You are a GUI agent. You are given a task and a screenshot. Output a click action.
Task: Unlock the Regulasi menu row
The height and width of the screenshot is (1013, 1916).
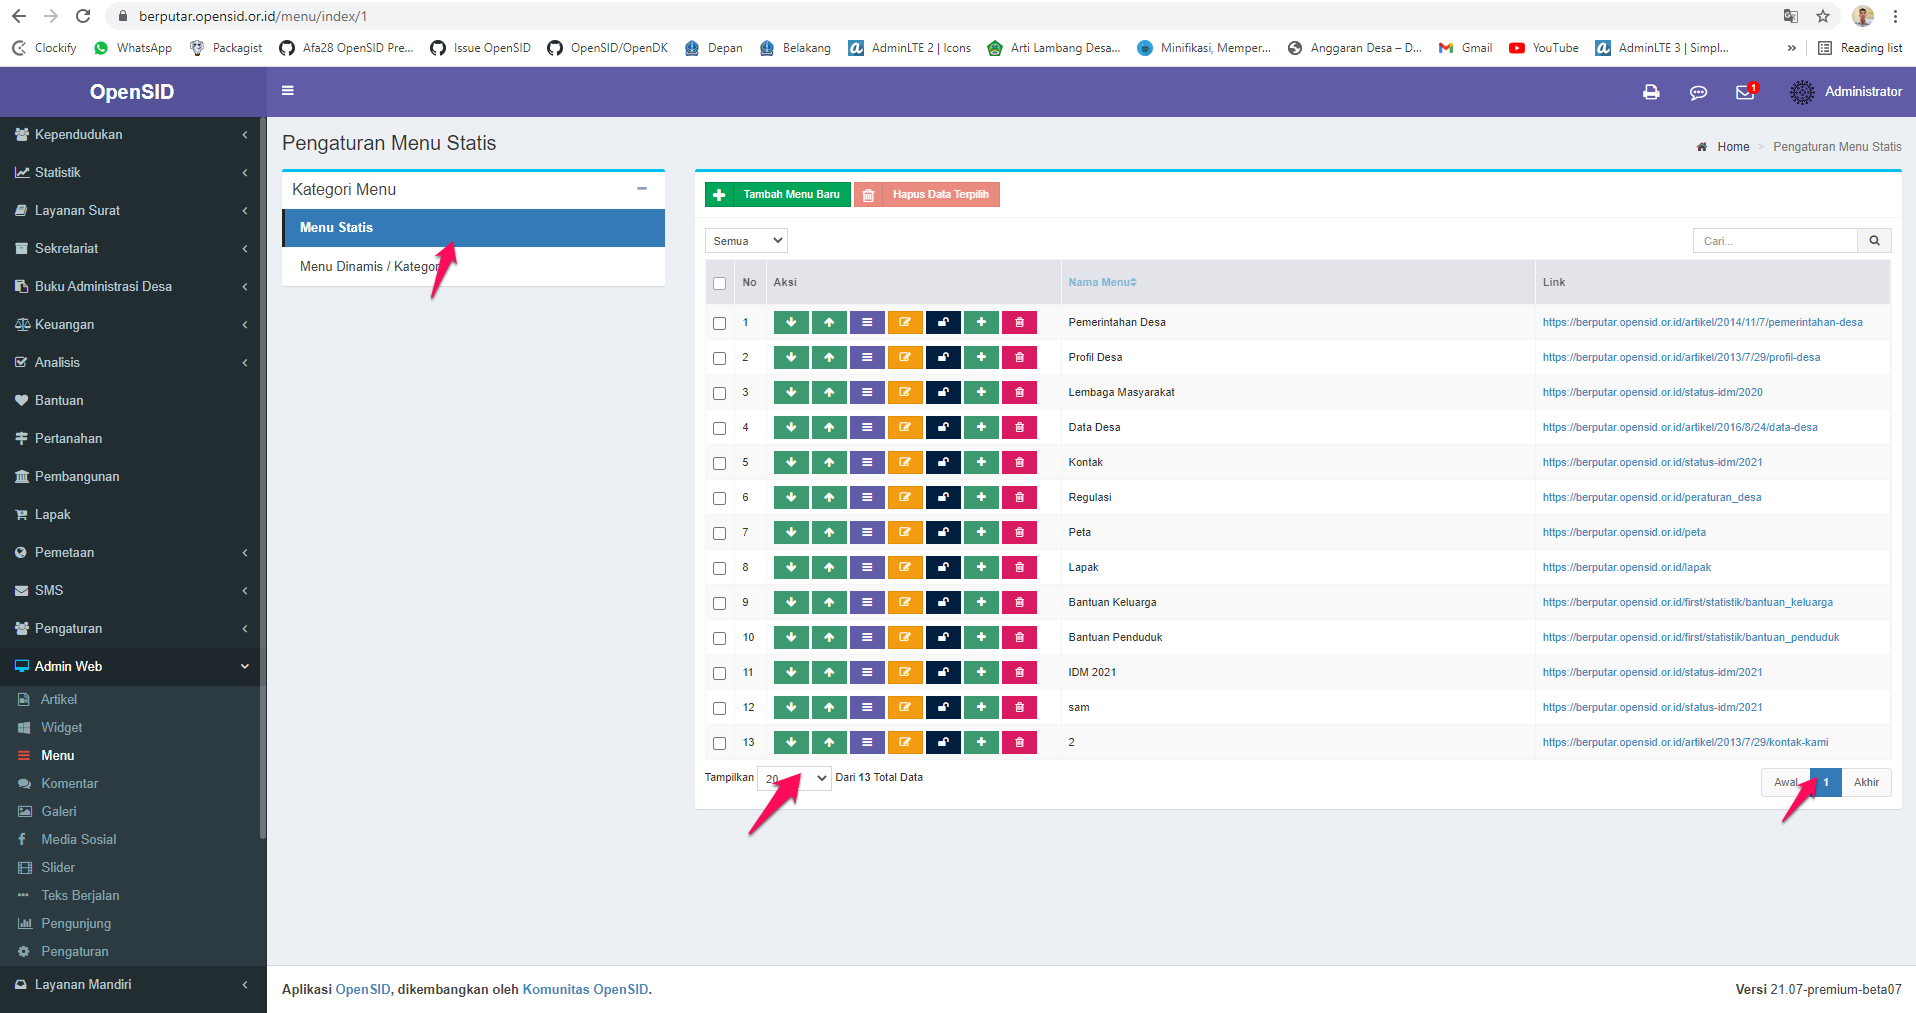point(943,497)
